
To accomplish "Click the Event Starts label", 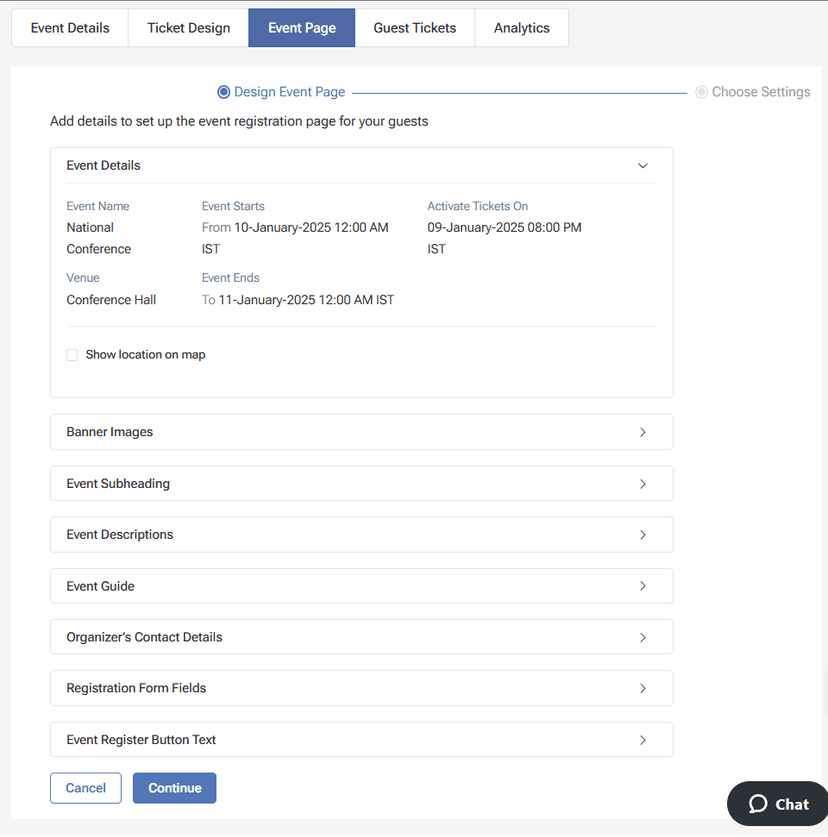I will pyautogui.click(x=233, y=207).
